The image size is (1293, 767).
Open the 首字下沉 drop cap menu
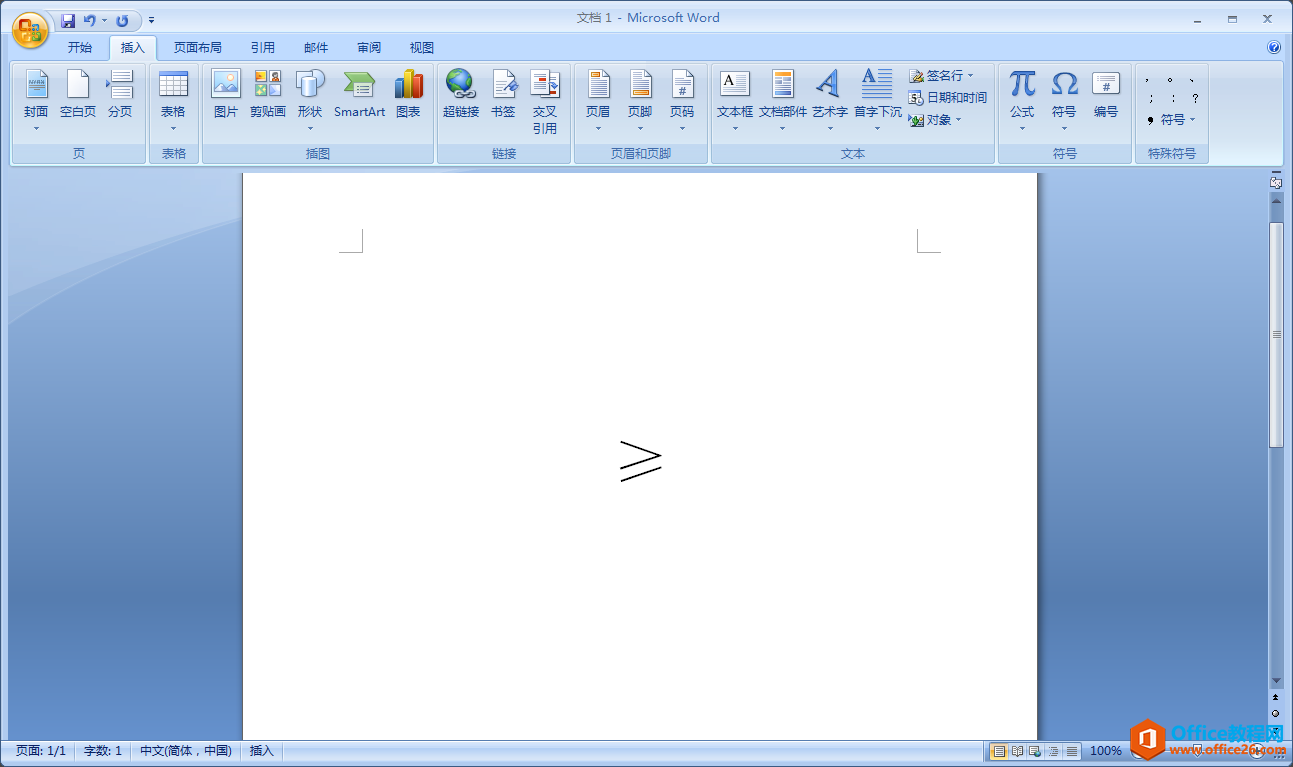pyautogui.click(x=877, y=101)
